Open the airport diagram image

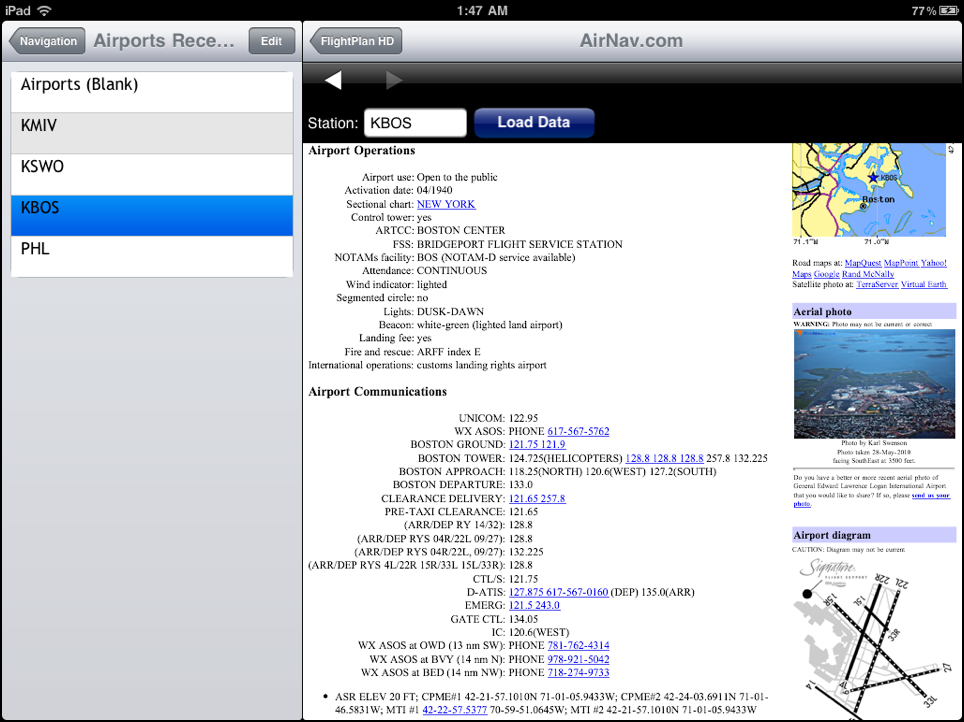click(873, 635)
